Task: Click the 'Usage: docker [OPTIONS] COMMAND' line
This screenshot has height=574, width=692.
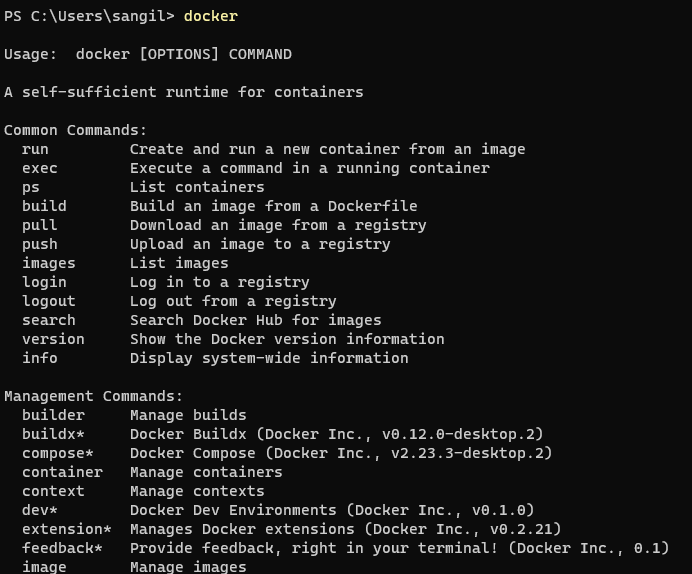Action: (148, 54)
